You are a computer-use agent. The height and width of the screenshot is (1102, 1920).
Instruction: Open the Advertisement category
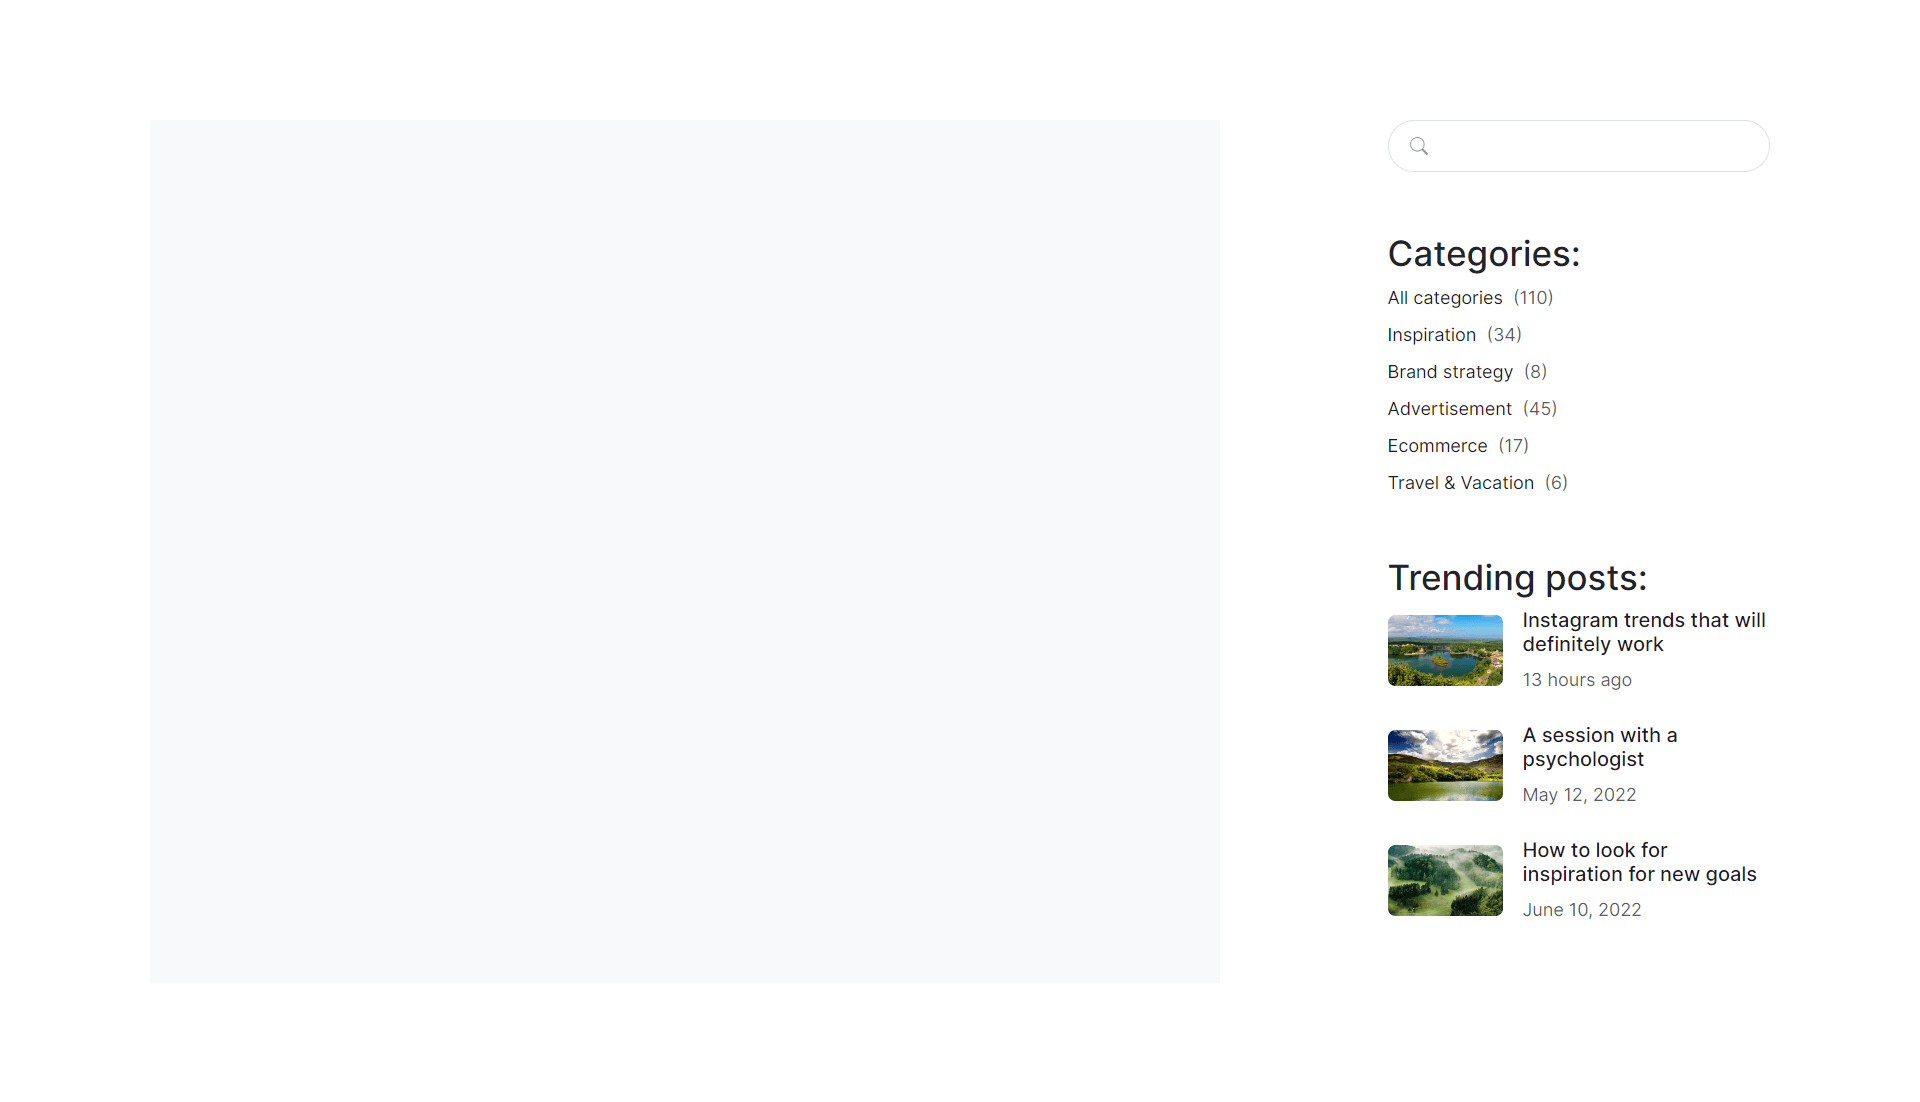click(1449, 409)
